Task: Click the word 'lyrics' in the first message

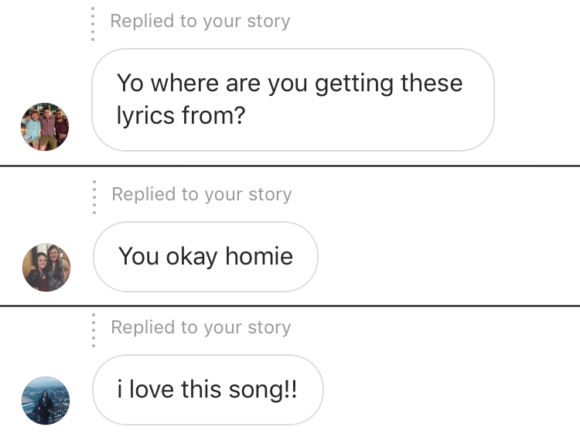Action: tap(145, 116)
